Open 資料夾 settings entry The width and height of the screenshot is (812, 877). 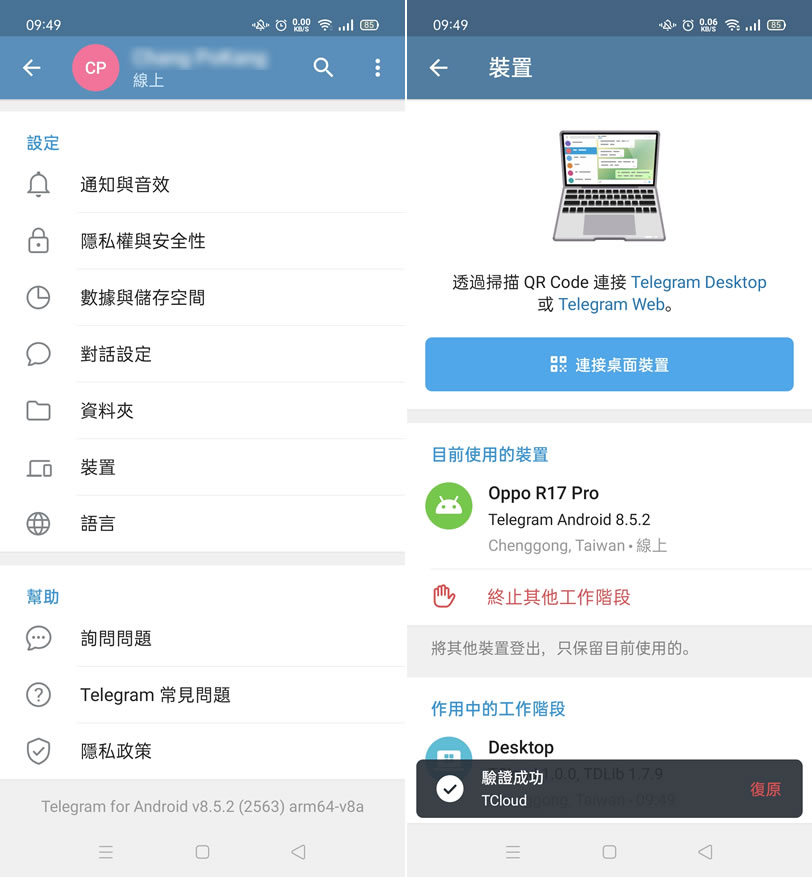pyautogui.click(x=202, y=411)
